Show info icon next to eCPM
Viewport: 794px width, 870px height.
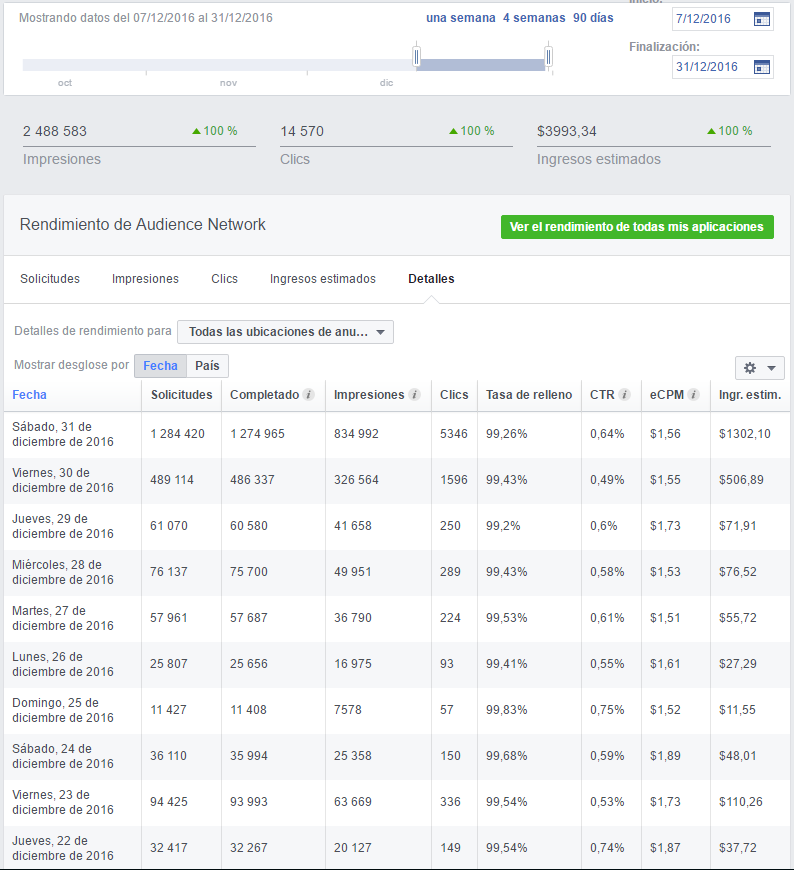pos(693,394)
